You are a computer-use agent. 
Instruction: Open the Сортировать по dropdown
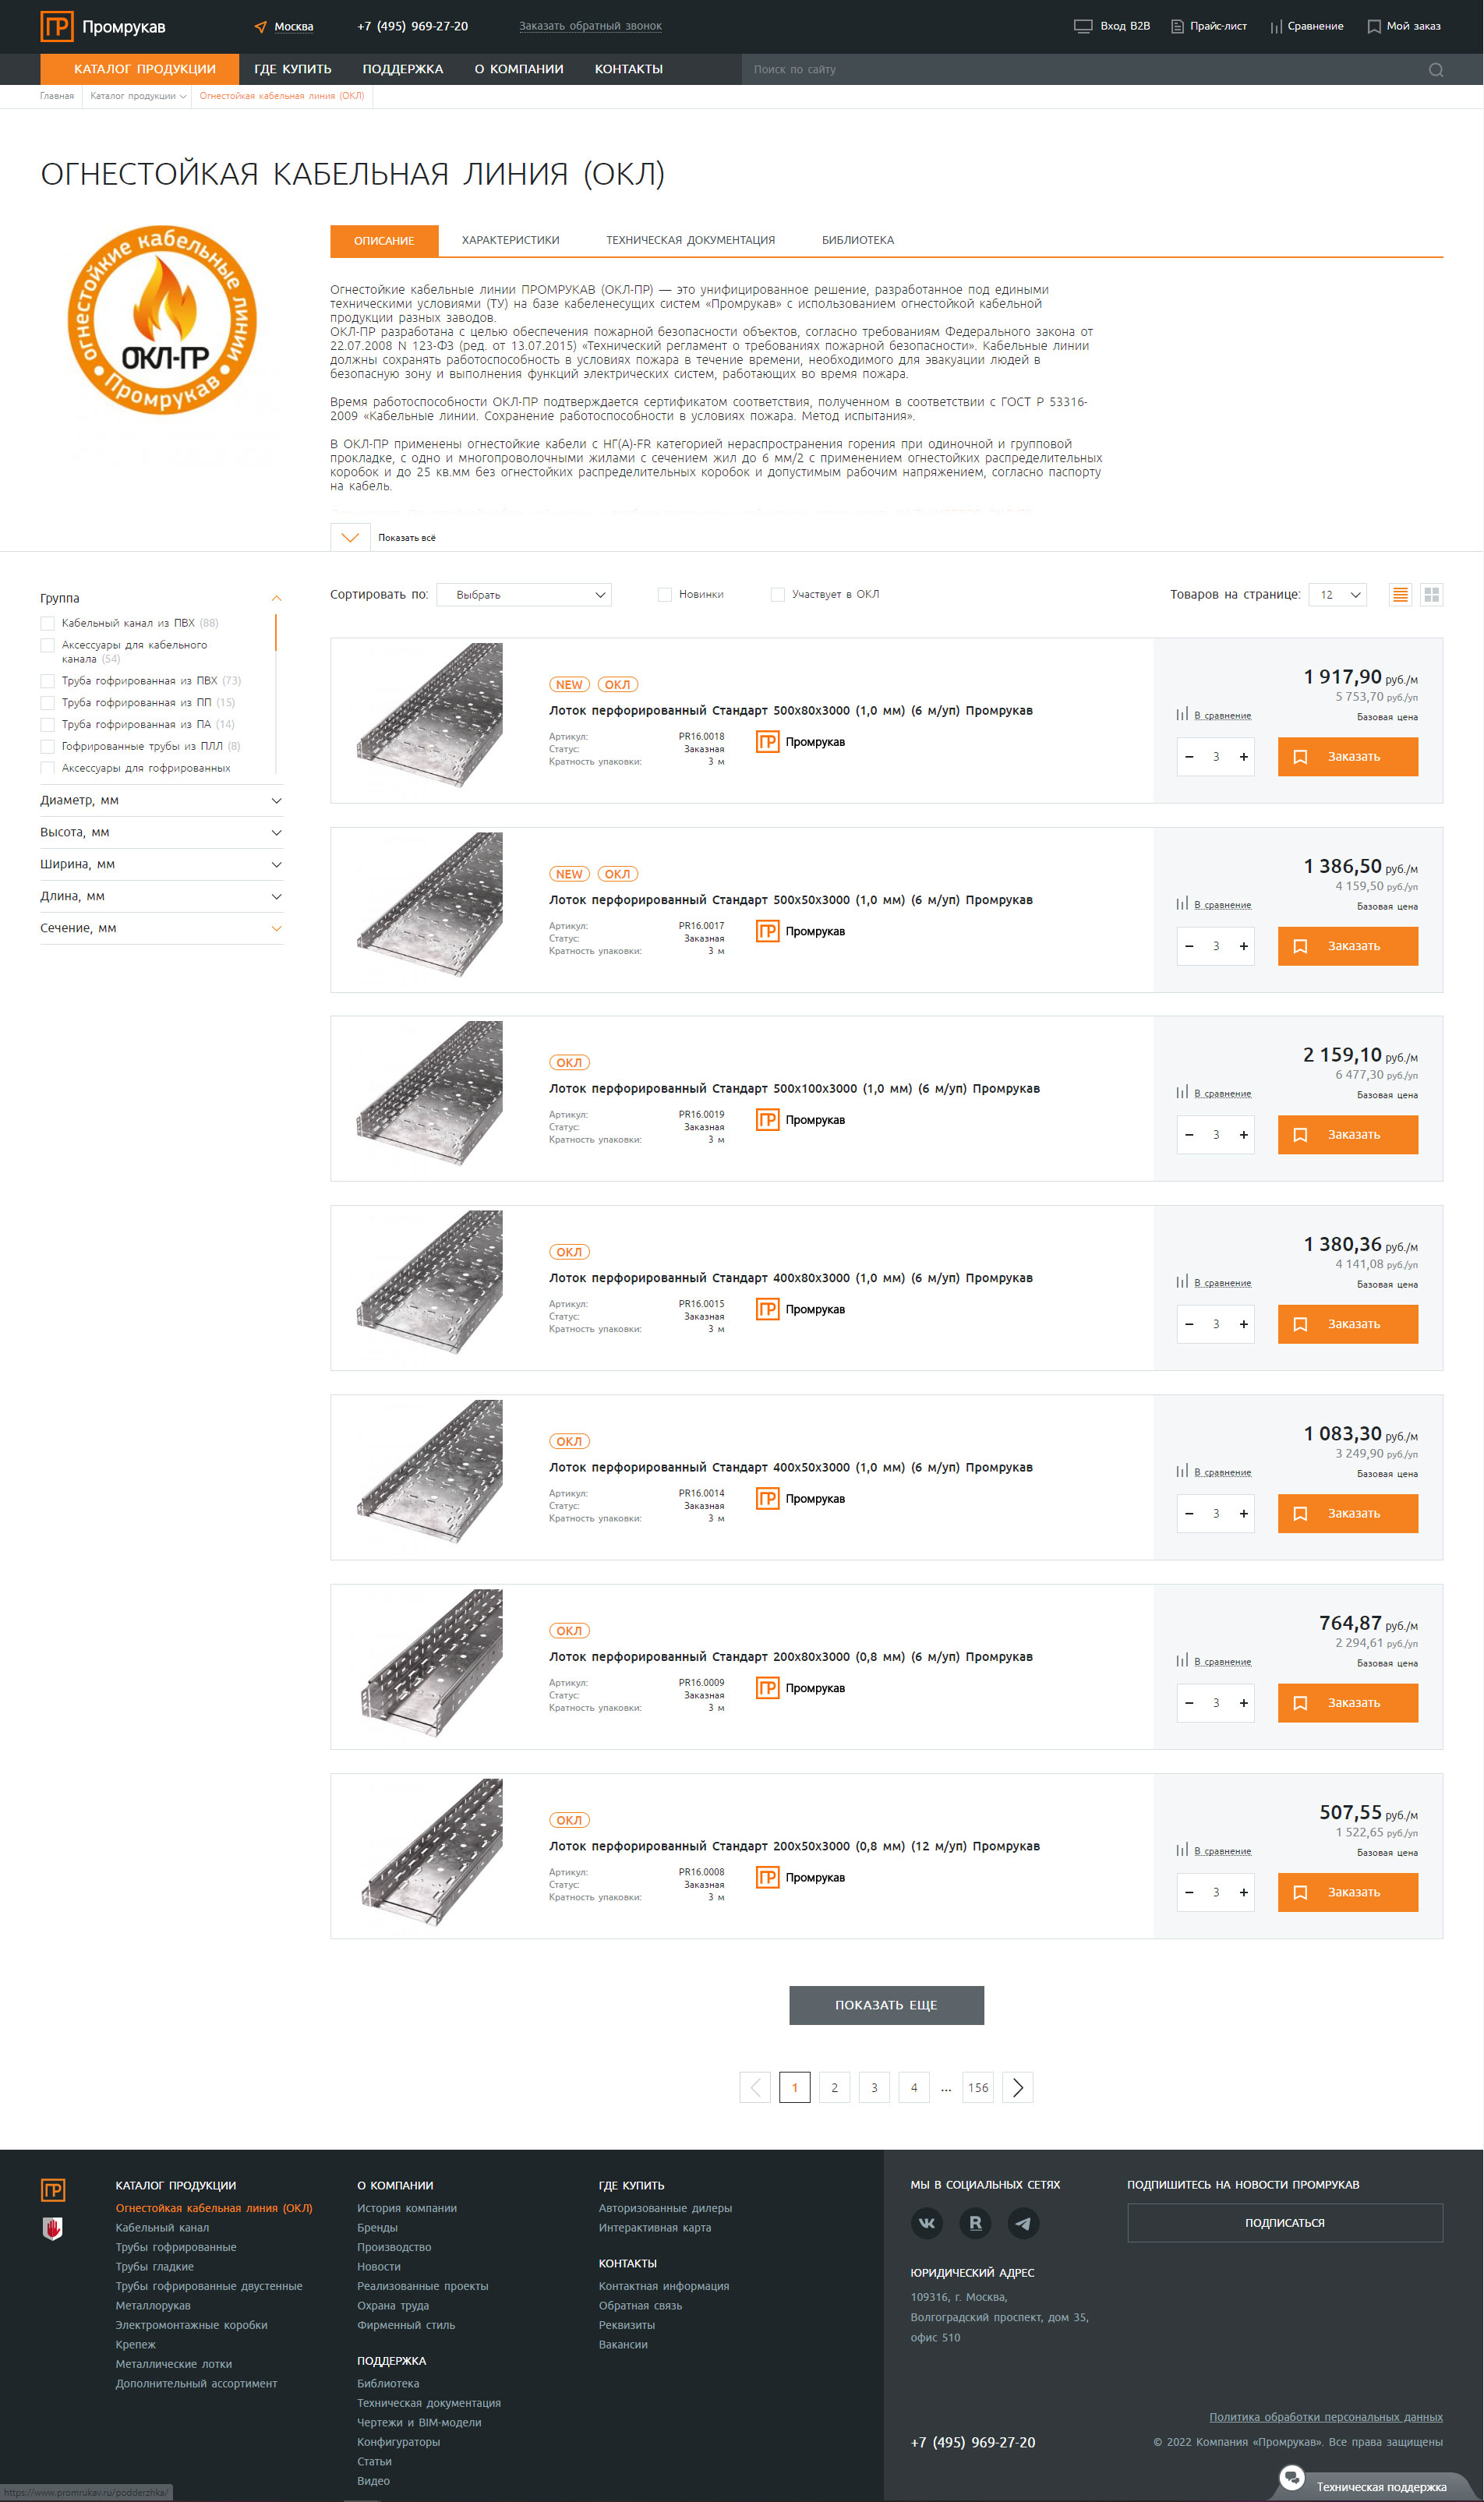tap(524, 595)
